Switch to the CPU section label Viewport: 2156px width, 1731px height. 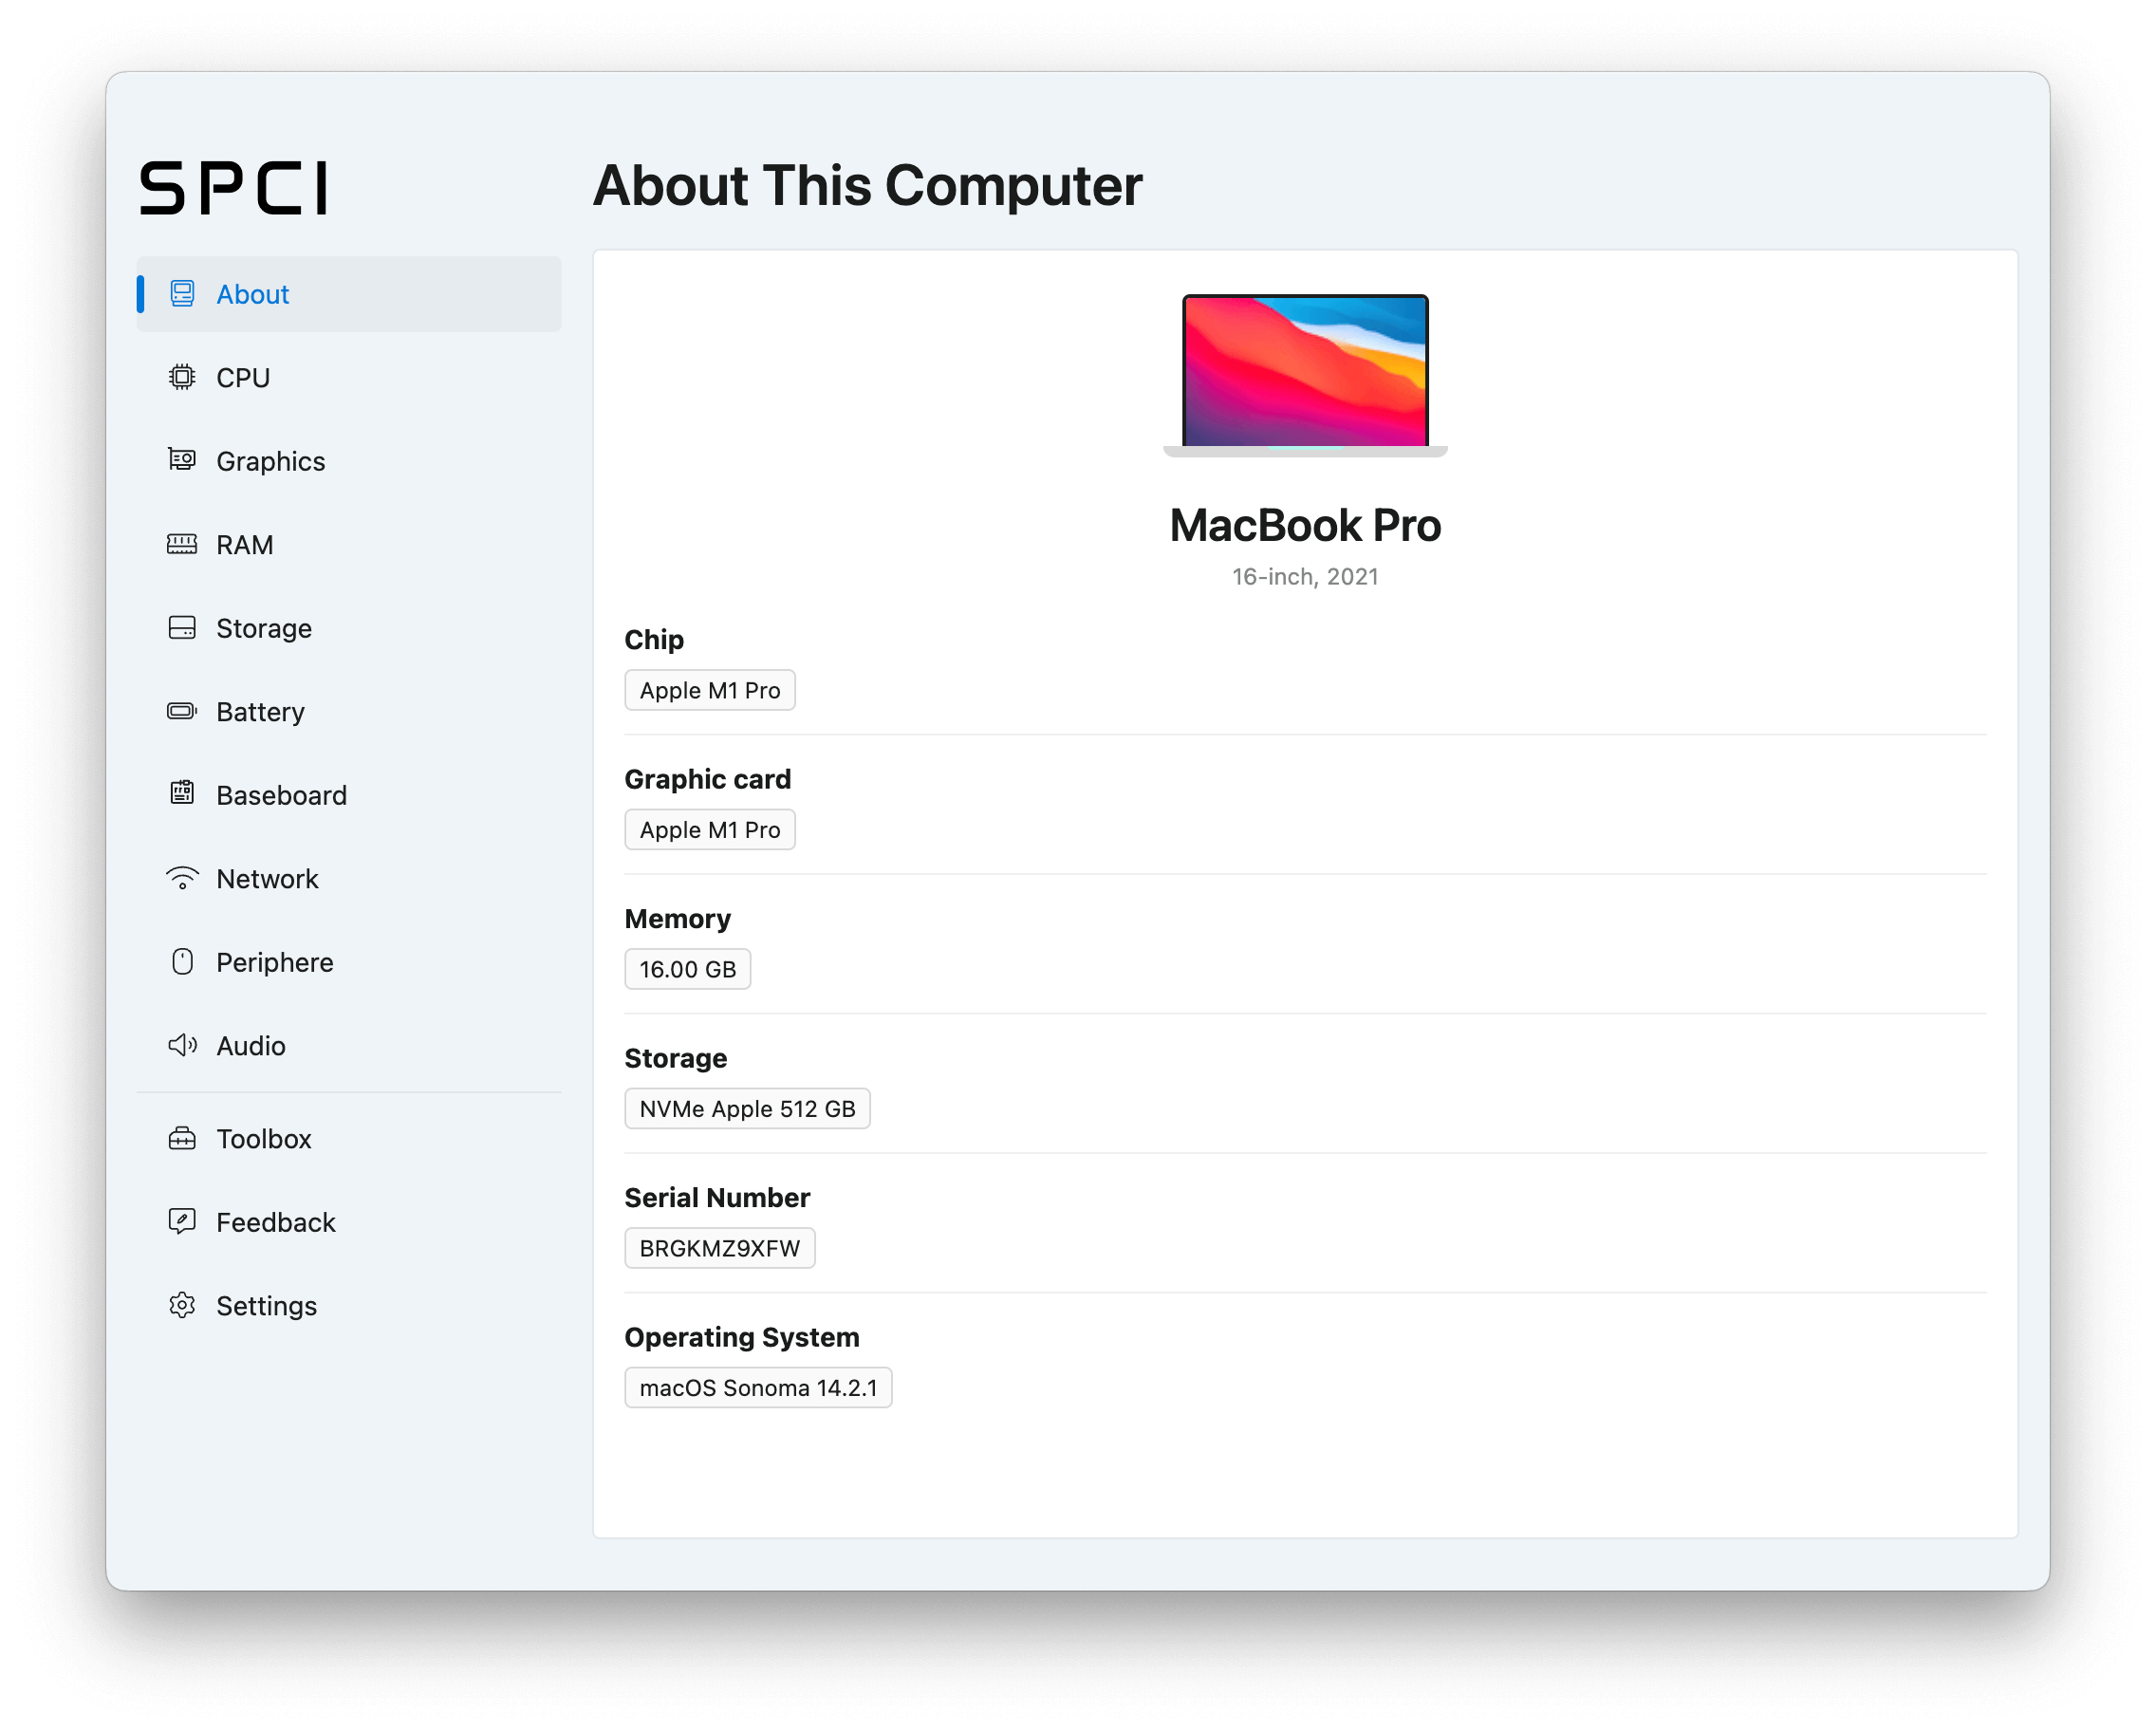tap(243, 378)
